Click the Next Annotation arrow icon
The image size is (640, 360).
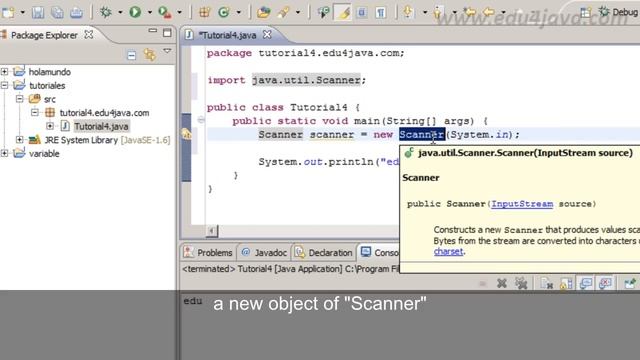pyautogui.click(x=408, y=12)
